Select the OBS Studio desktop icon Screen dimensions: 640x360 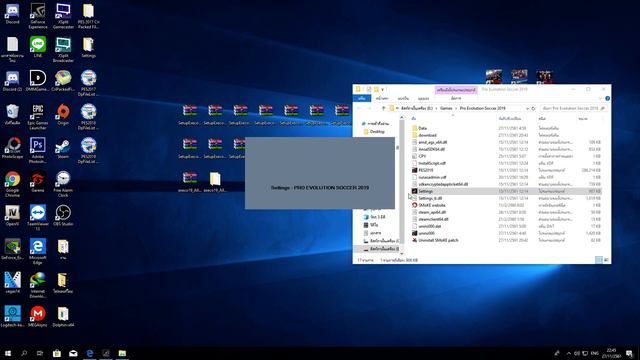63,215
